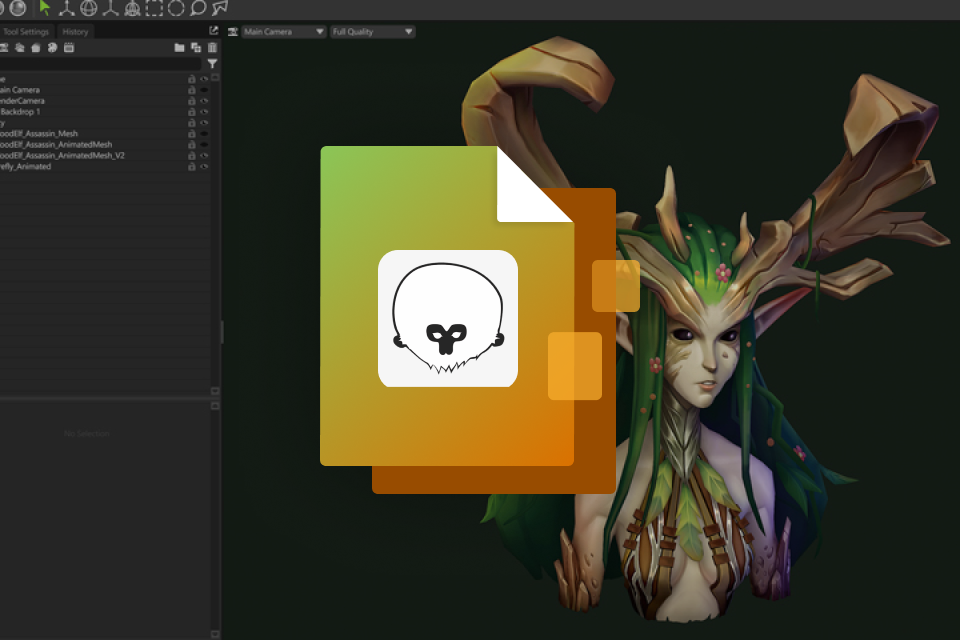Toggle visibility of the Main Camera row
Viewport: 960px width, 640px height.
click(204, 90)
